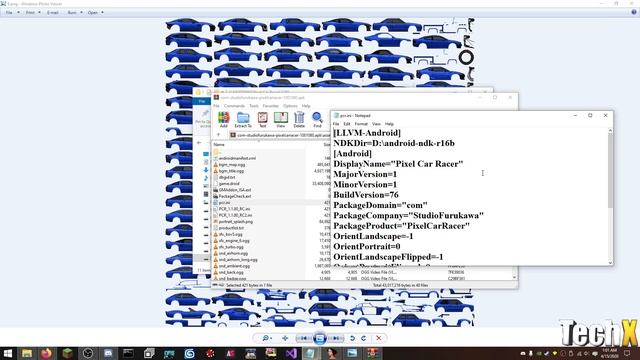Screen dimensions: 640x360
Task: Delete the image with the red X
Action: [x=378, y=338]
